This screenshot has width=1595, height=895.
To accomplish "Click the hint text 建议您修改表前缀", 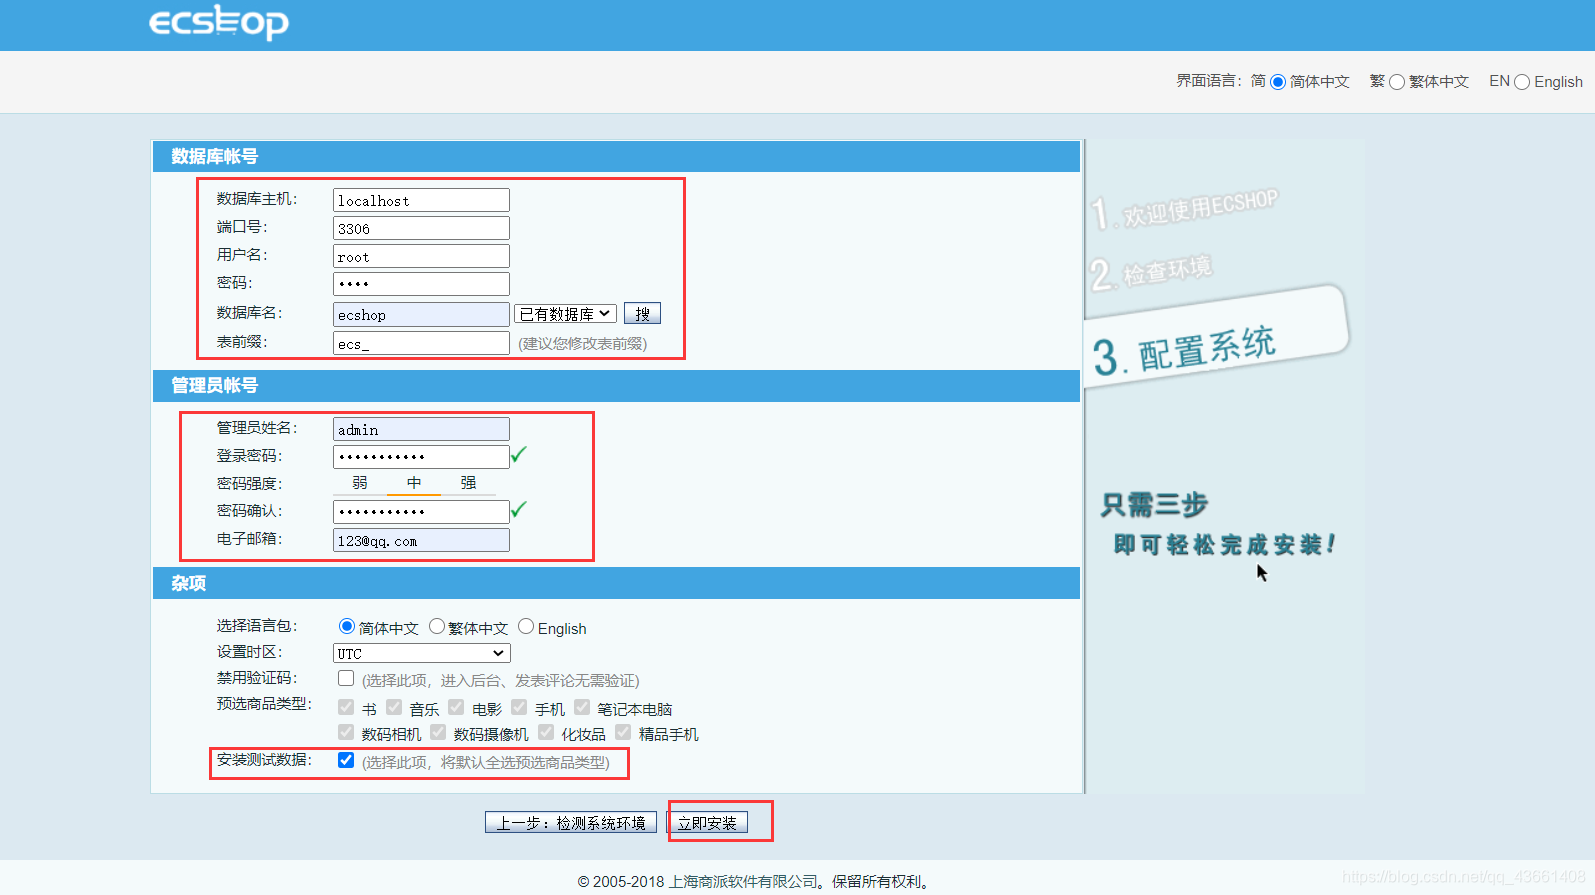I will 582,344.
